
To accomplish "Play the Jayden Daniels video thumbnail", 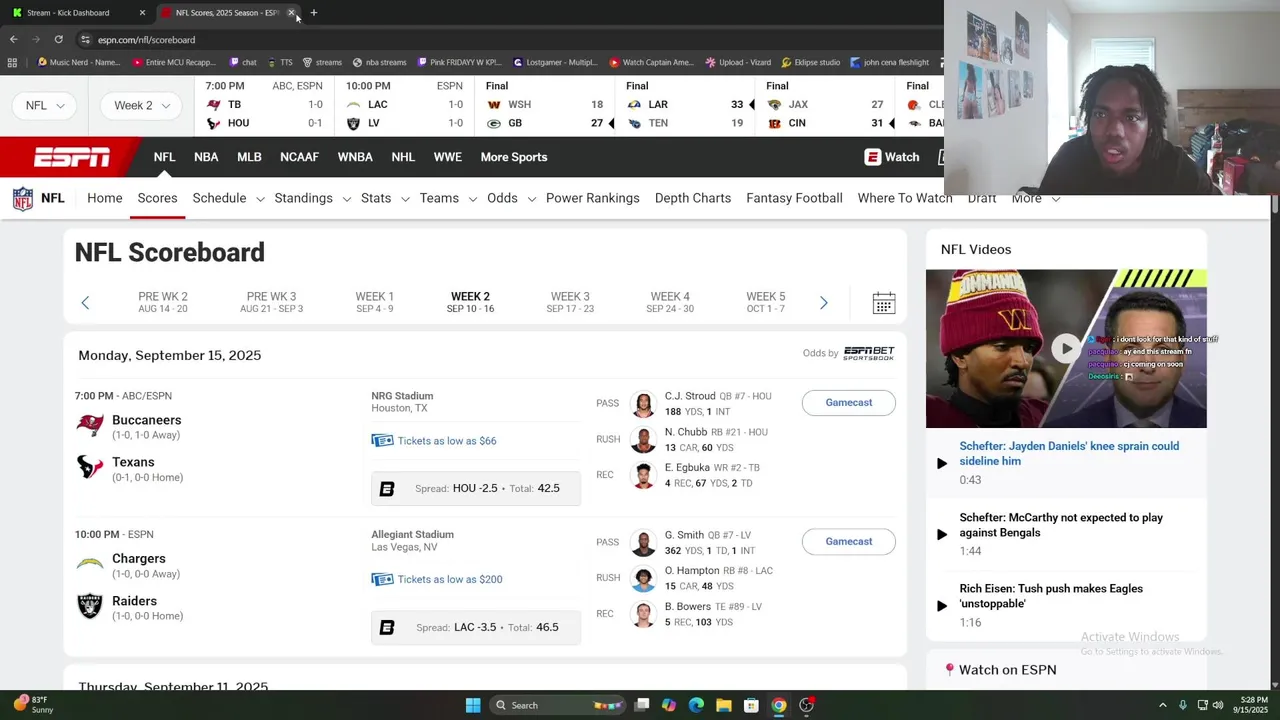I will 1066,348.
